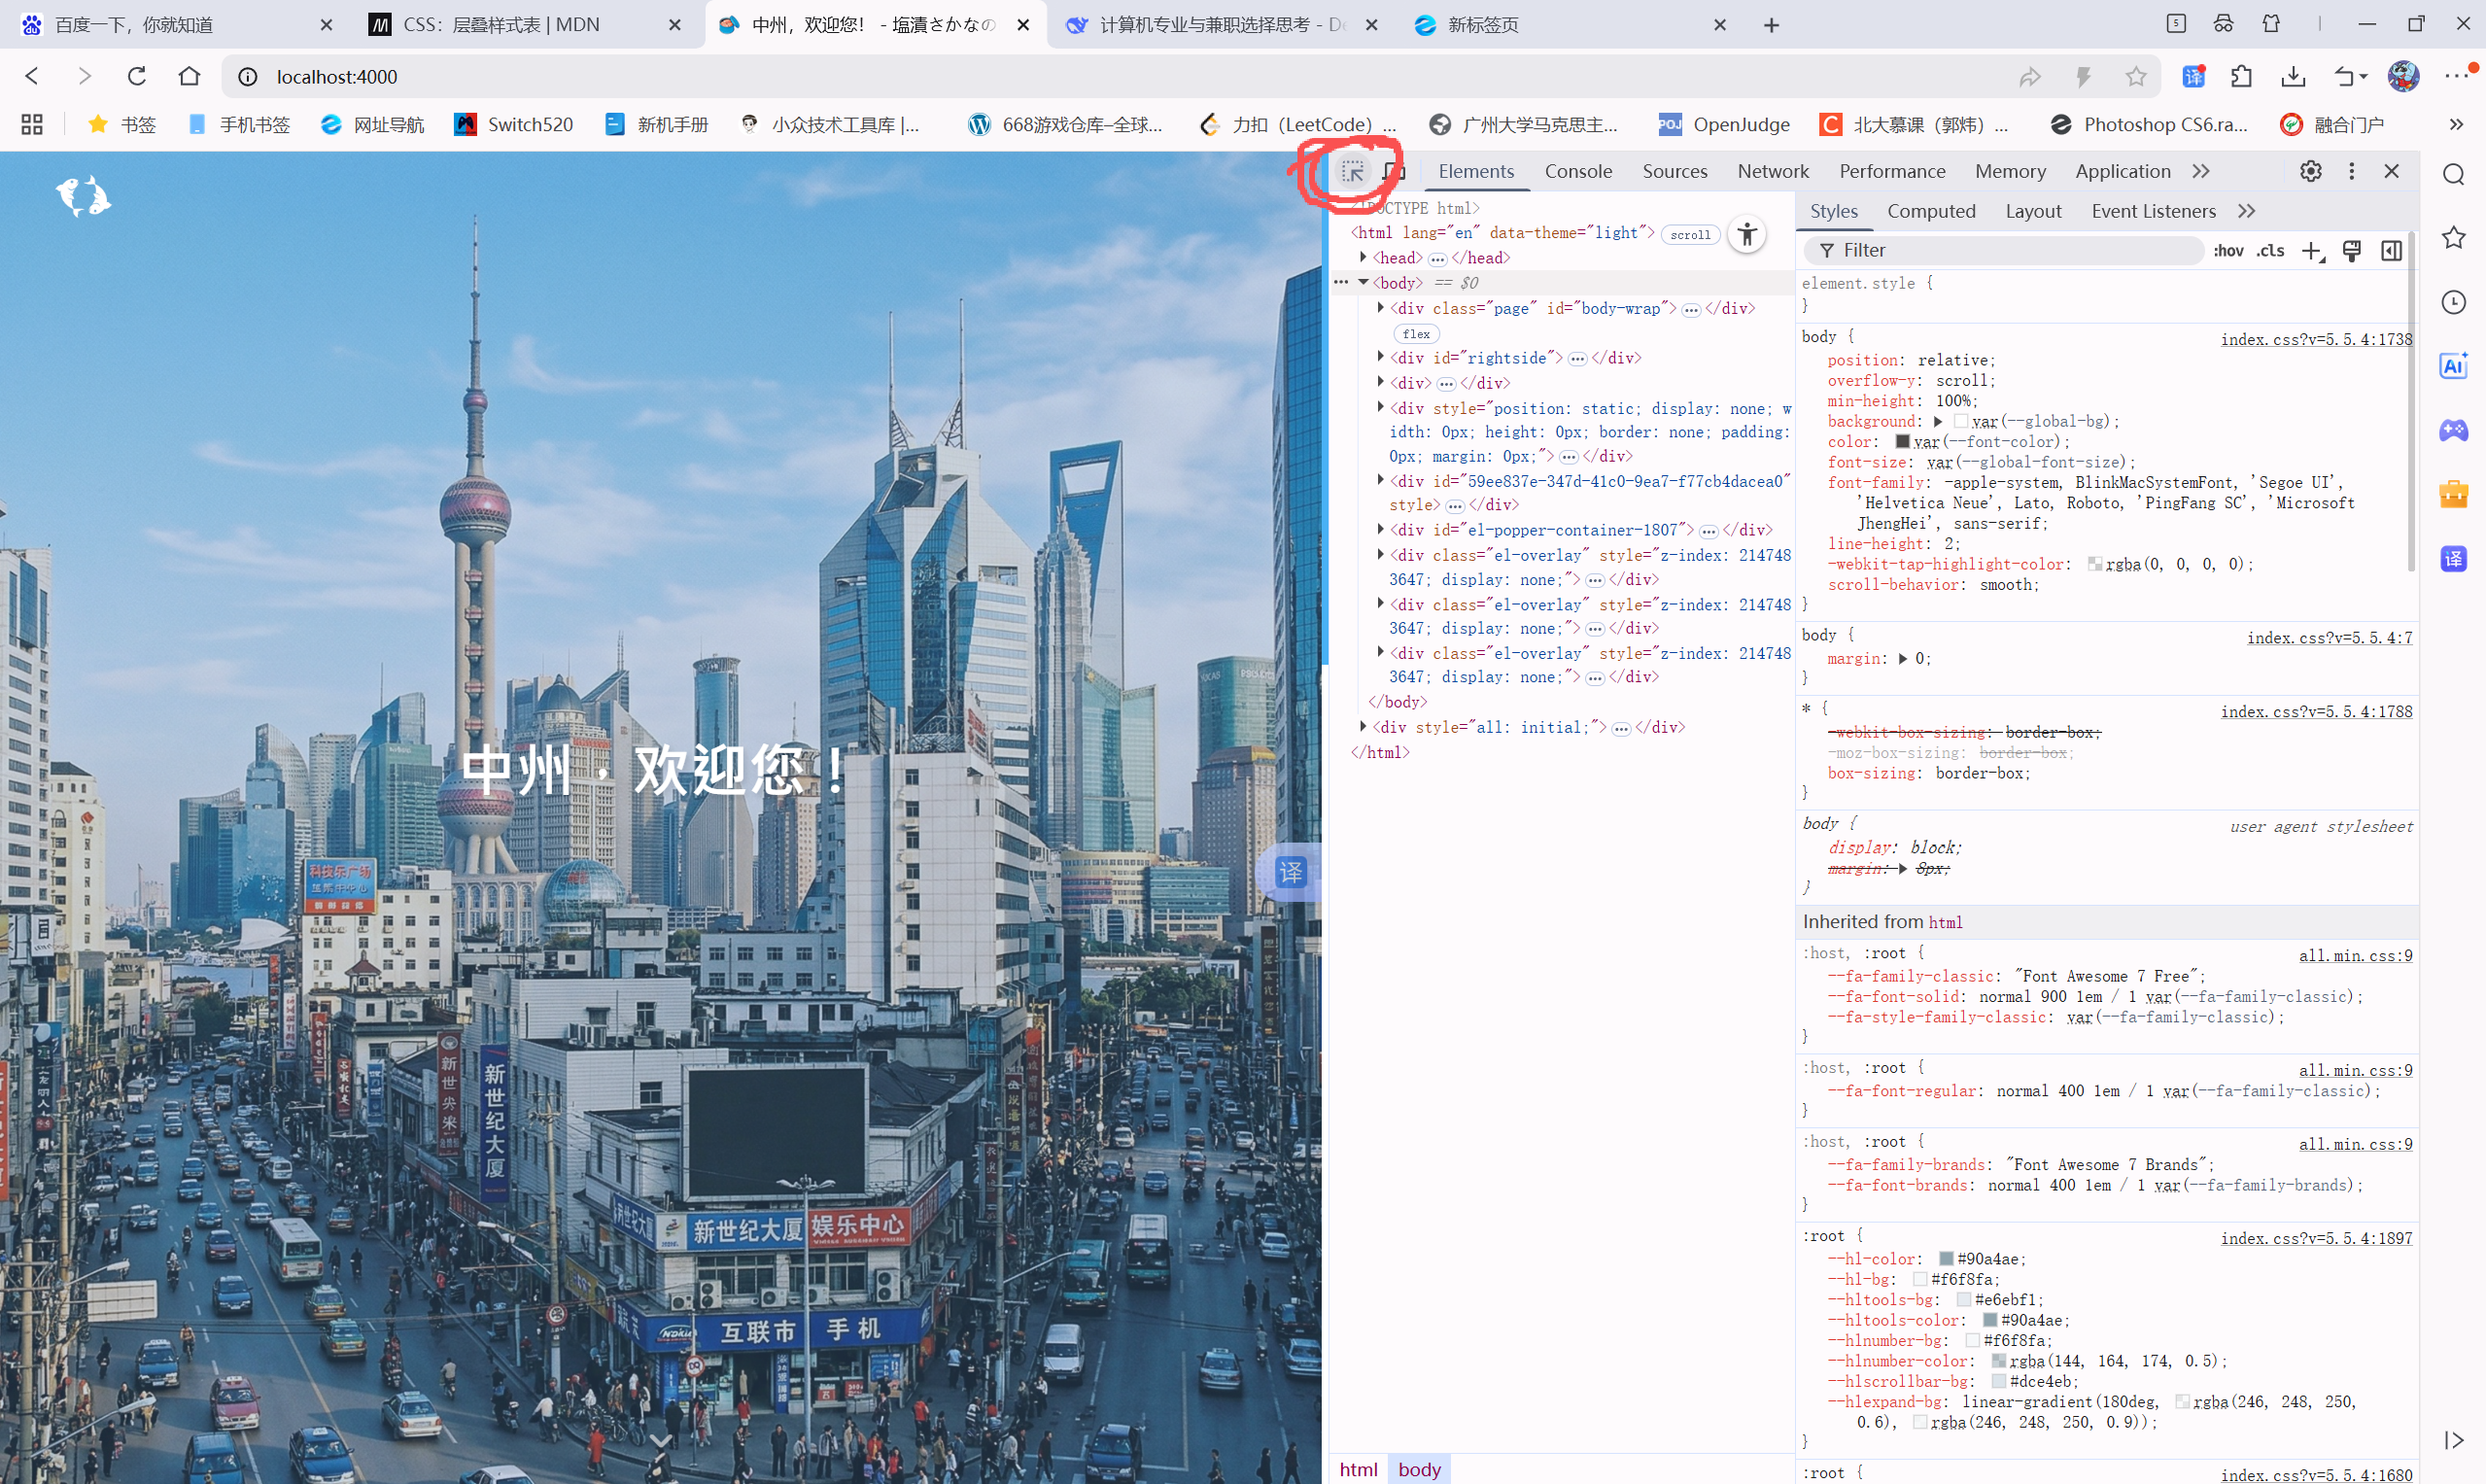Screen dimensions: 2486x1484
Task: Toggle the device toolbar icon
Action: (1395, 172)
